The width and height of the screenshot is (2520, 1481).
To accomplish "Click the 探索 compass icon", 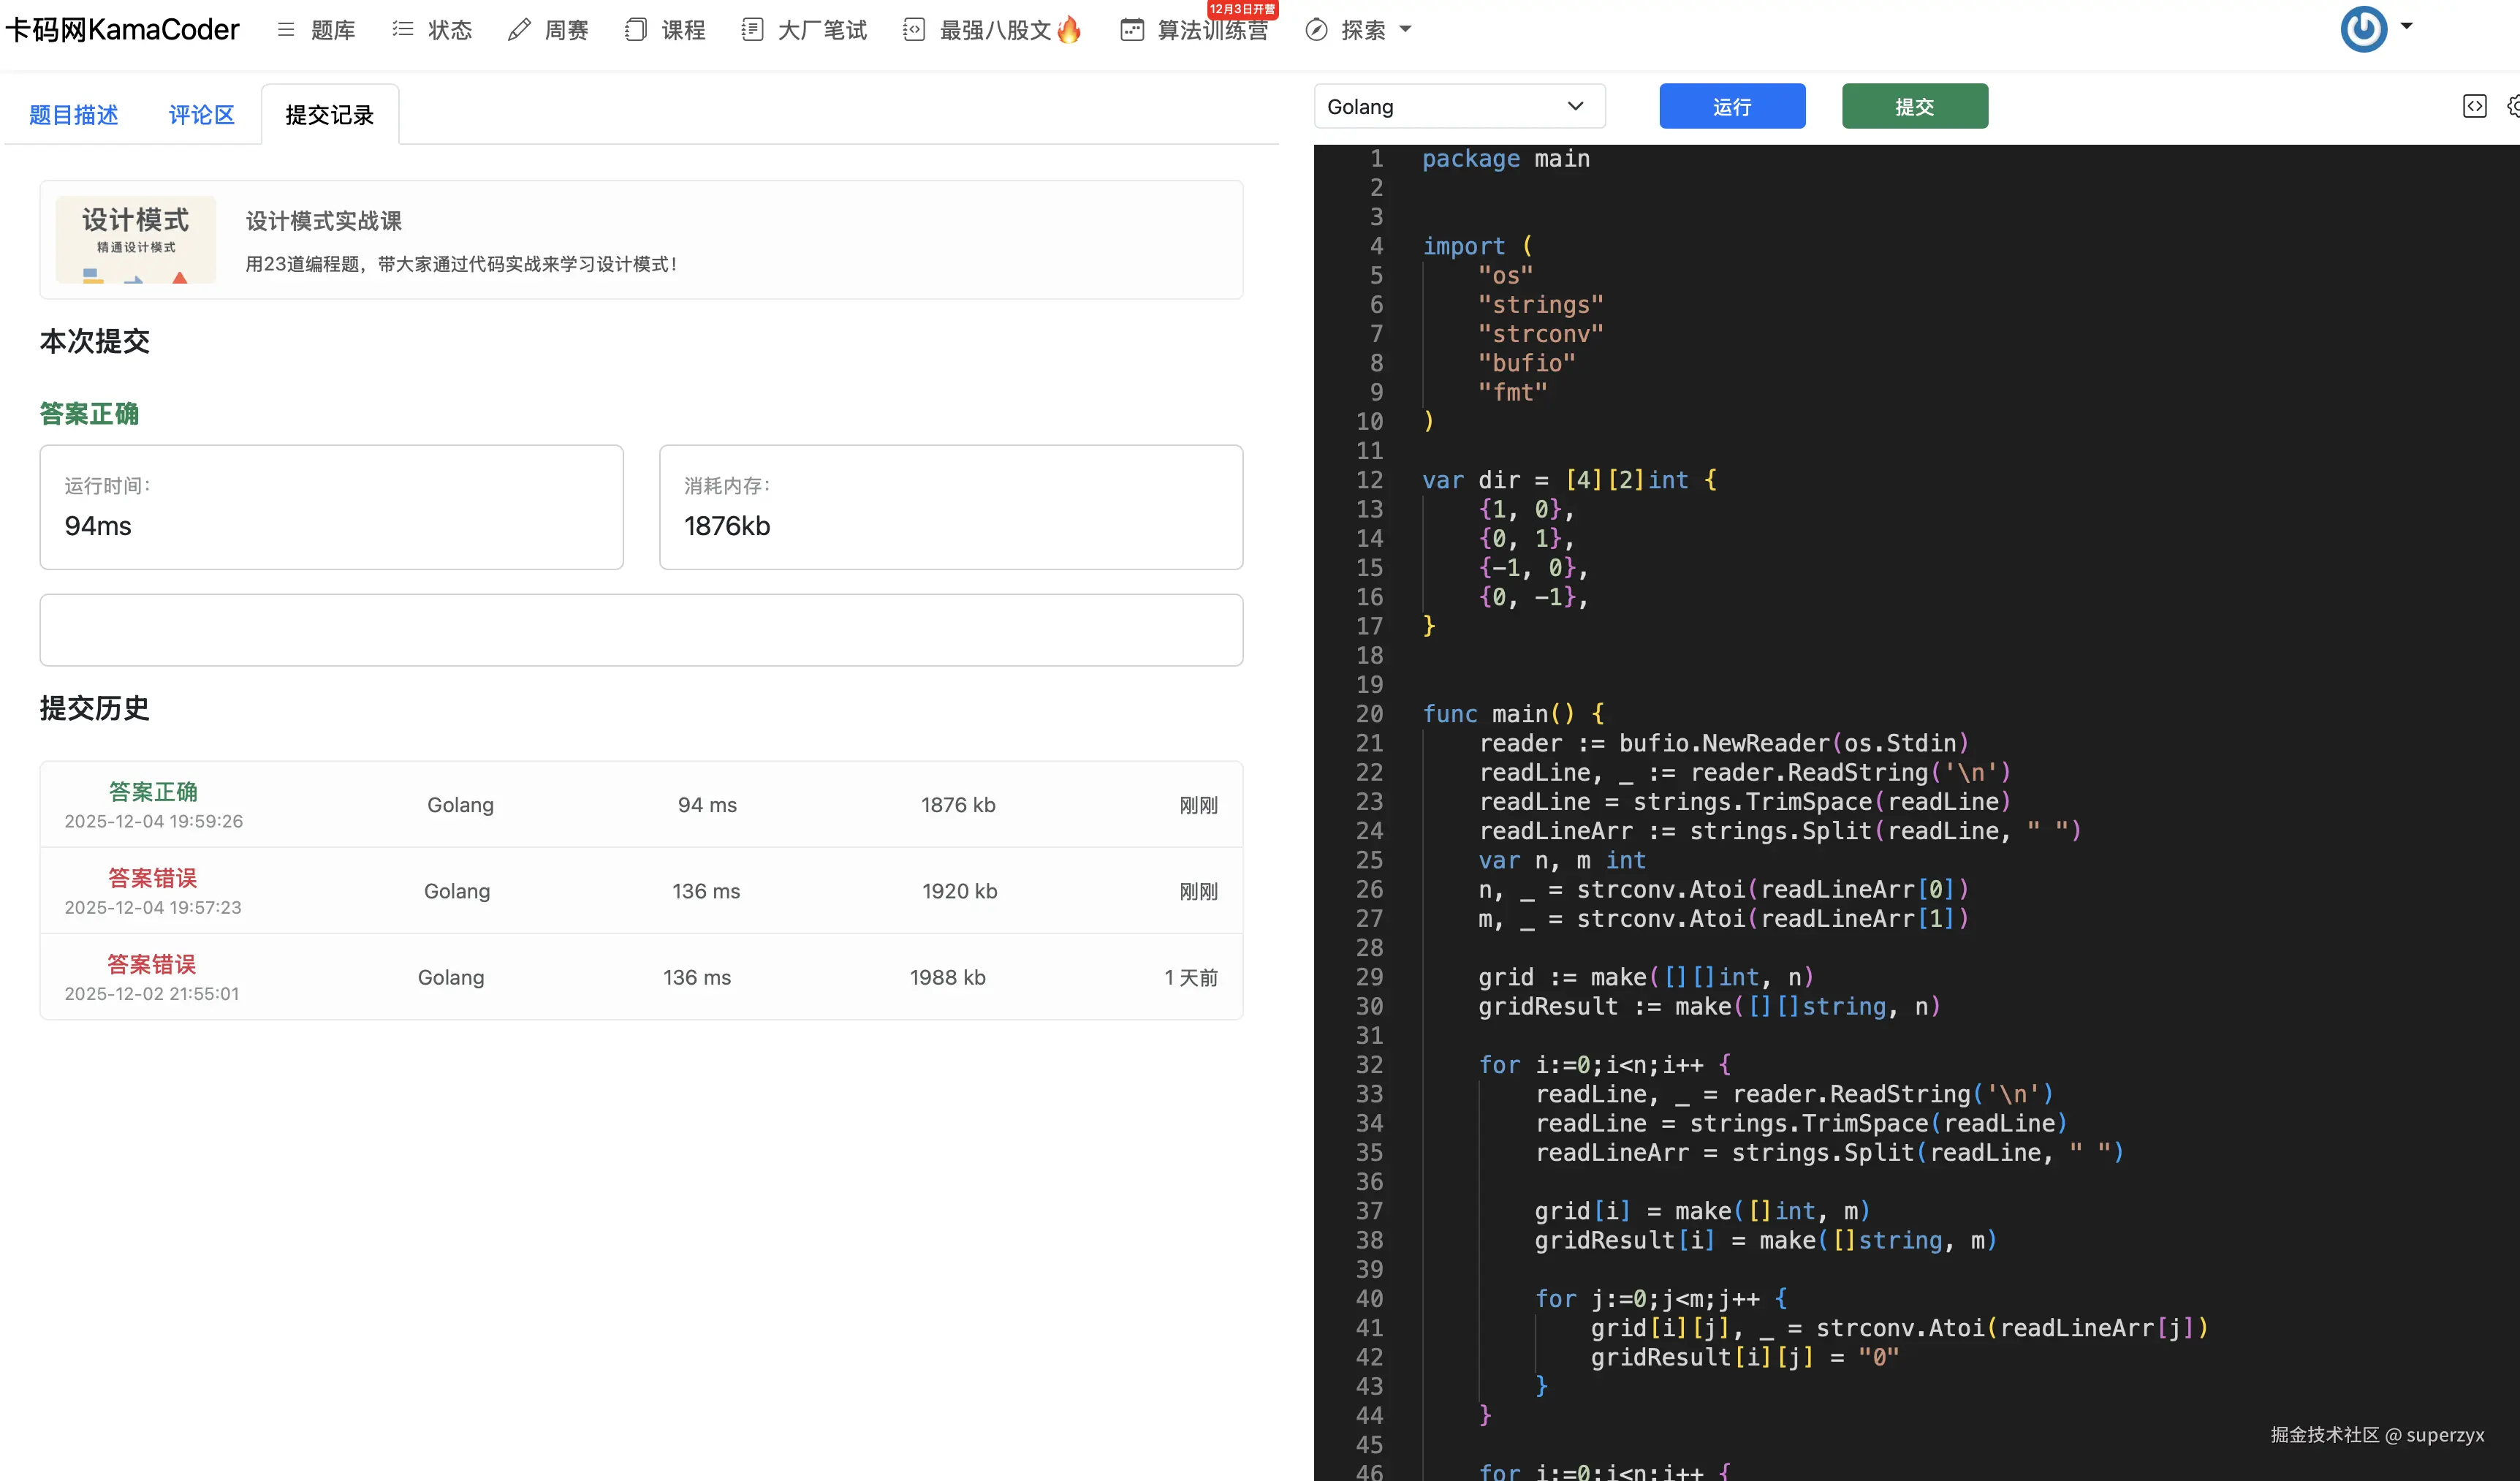I will point(1317,30).
